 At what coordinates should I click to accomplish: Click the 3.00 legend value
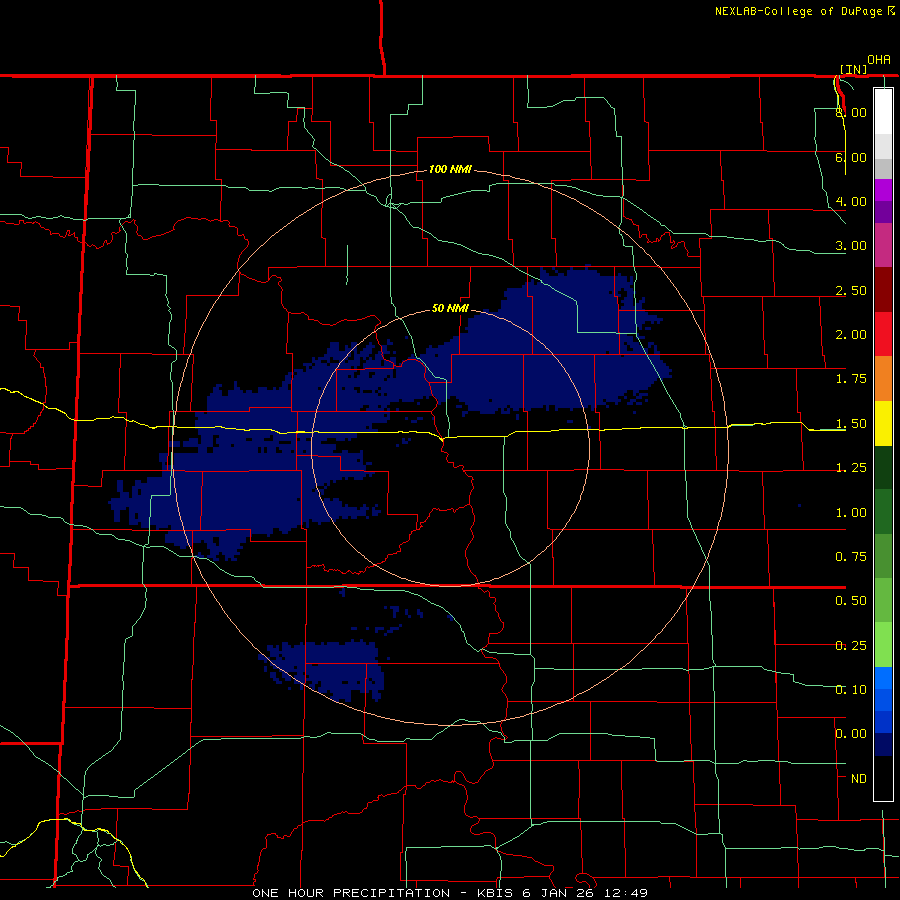click(851, 246)
